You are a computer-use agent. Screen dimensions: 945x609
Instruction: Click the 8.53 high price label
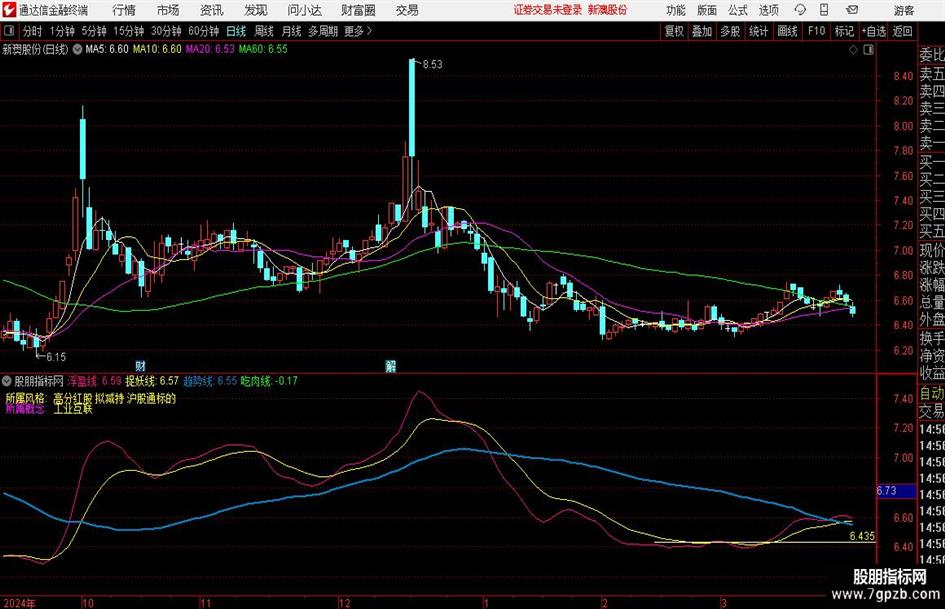point(432,65)
